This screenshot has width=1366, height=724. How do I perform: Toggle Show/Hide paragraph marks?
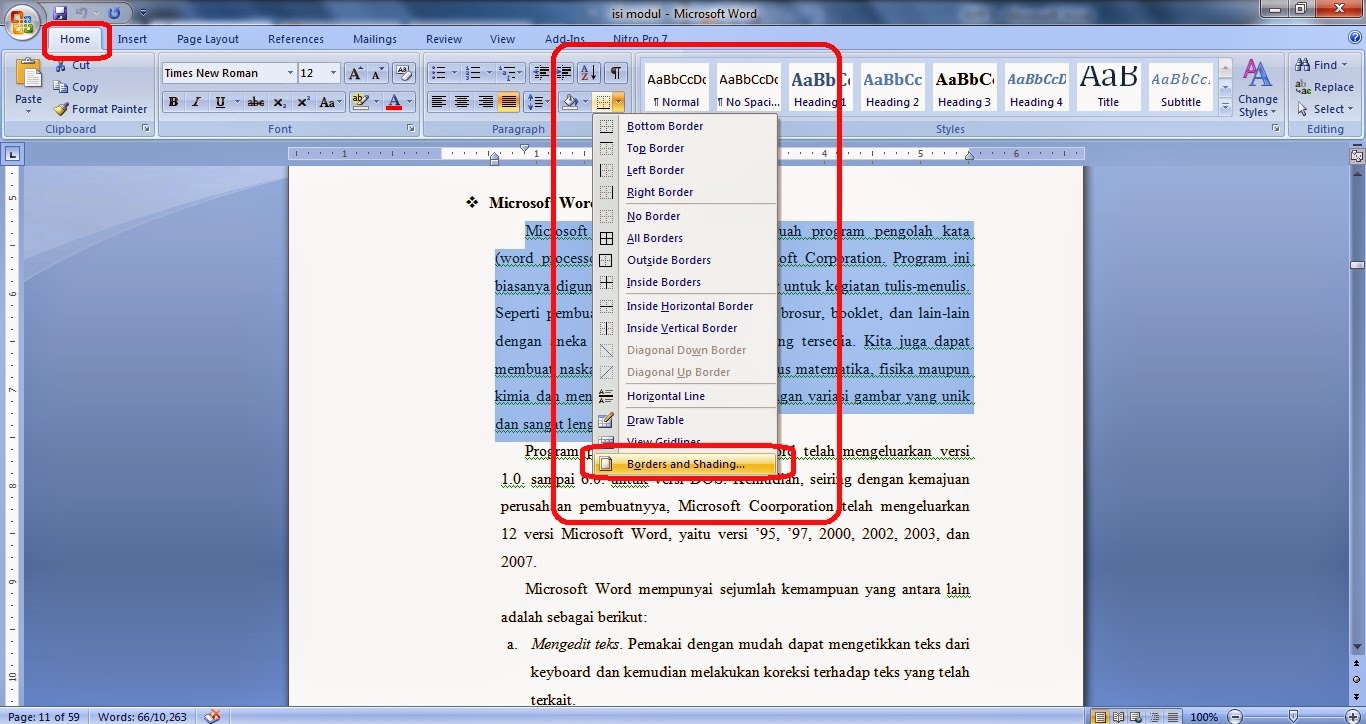click(615, 72)
